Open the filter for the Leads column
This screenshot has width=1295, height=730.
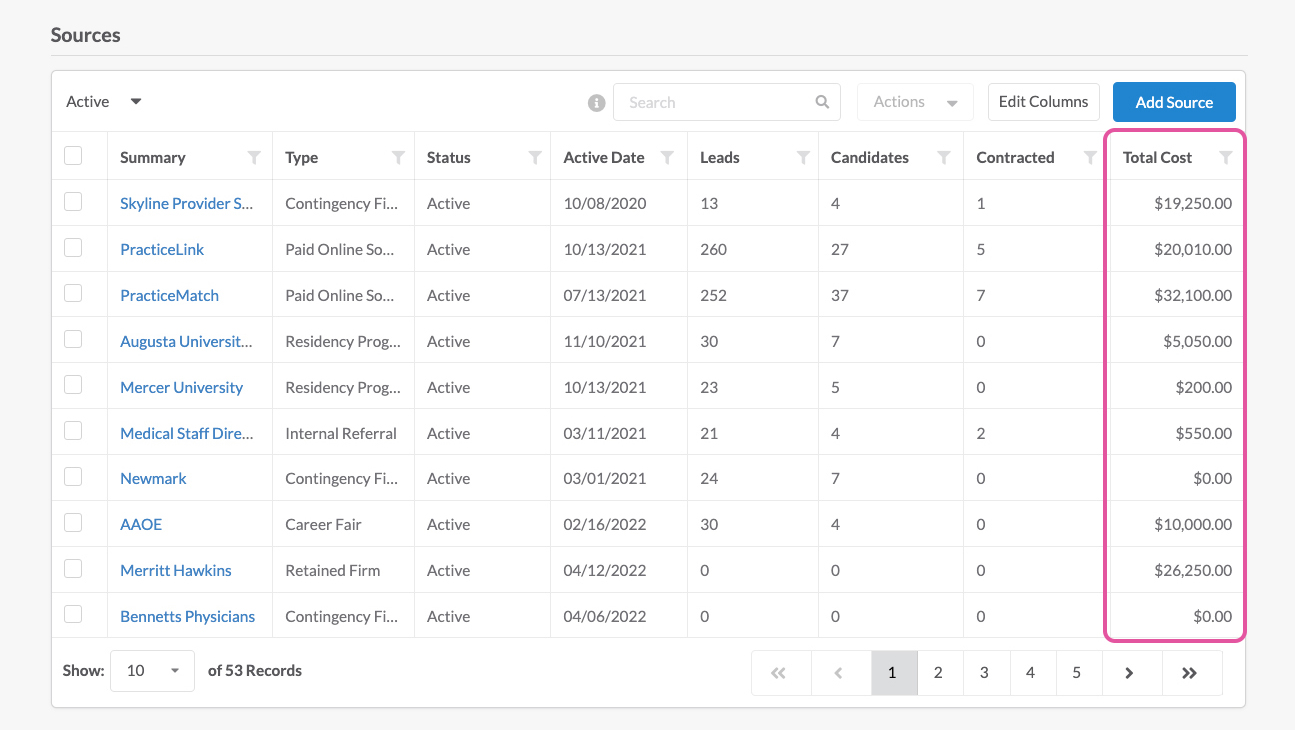[803, 157]
